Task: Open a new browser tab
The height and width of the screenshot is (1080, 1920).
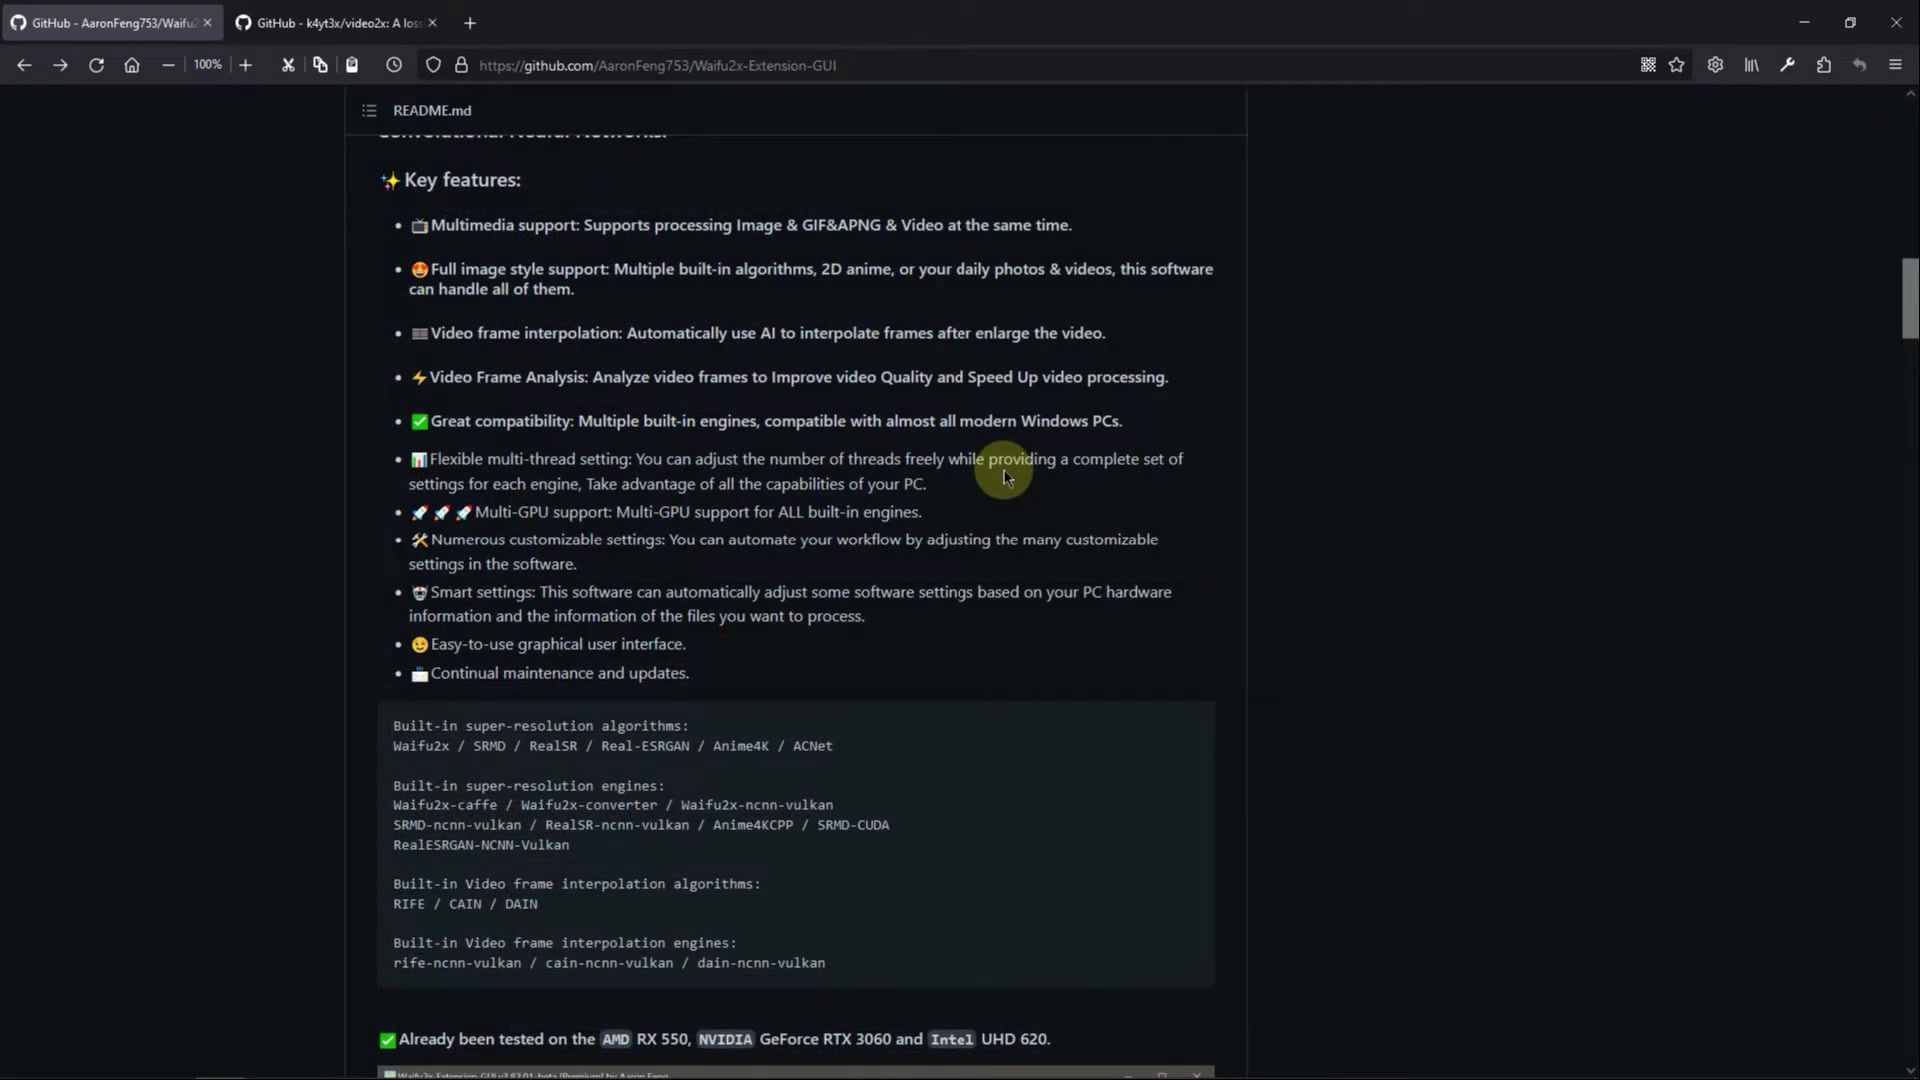Action: coord(470,23)
